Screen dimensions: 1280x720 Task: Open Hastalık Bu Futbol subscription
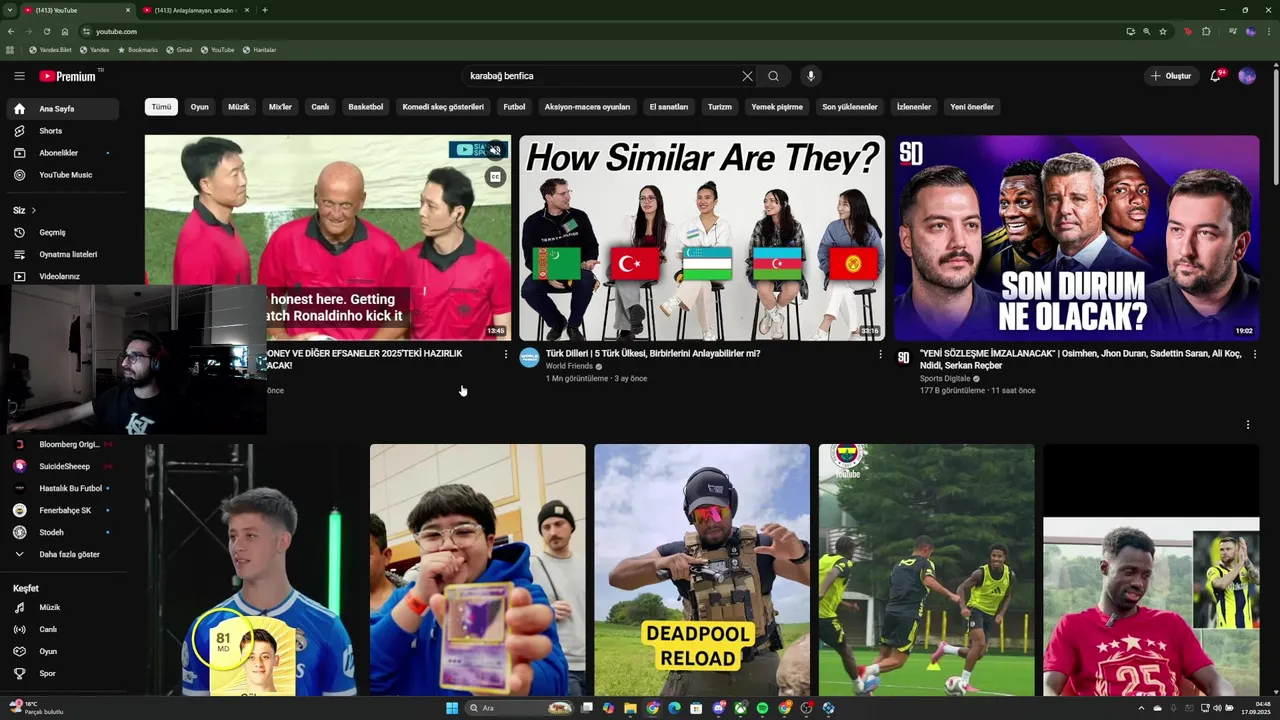(x=62, y=488)
